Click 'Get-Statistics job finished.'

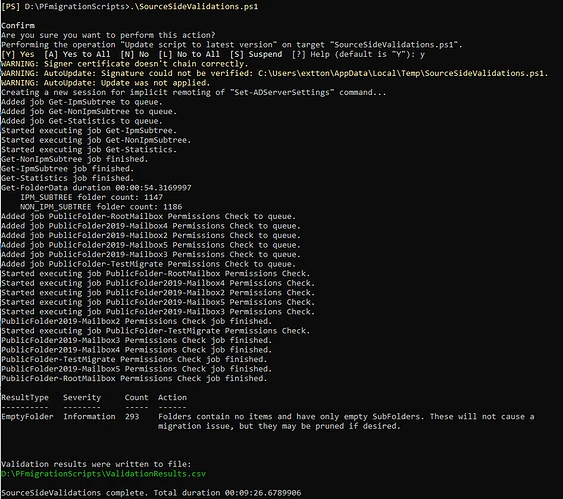click(x=68, y=178)
